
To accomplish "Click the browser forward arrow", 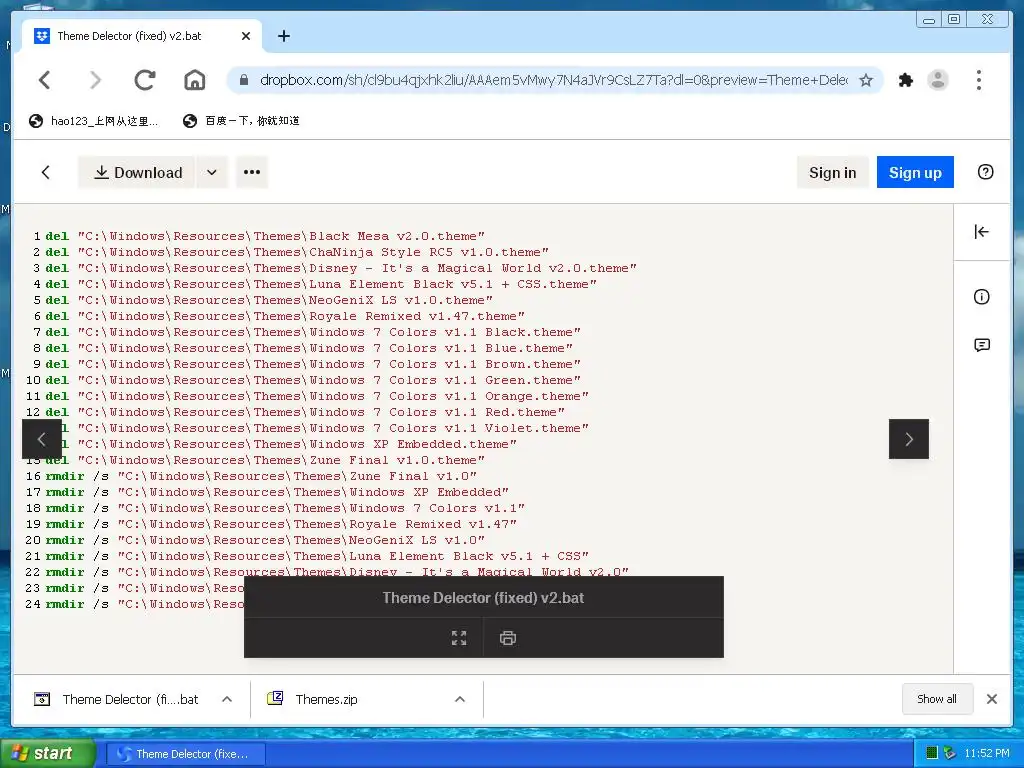I will [95, 80].
